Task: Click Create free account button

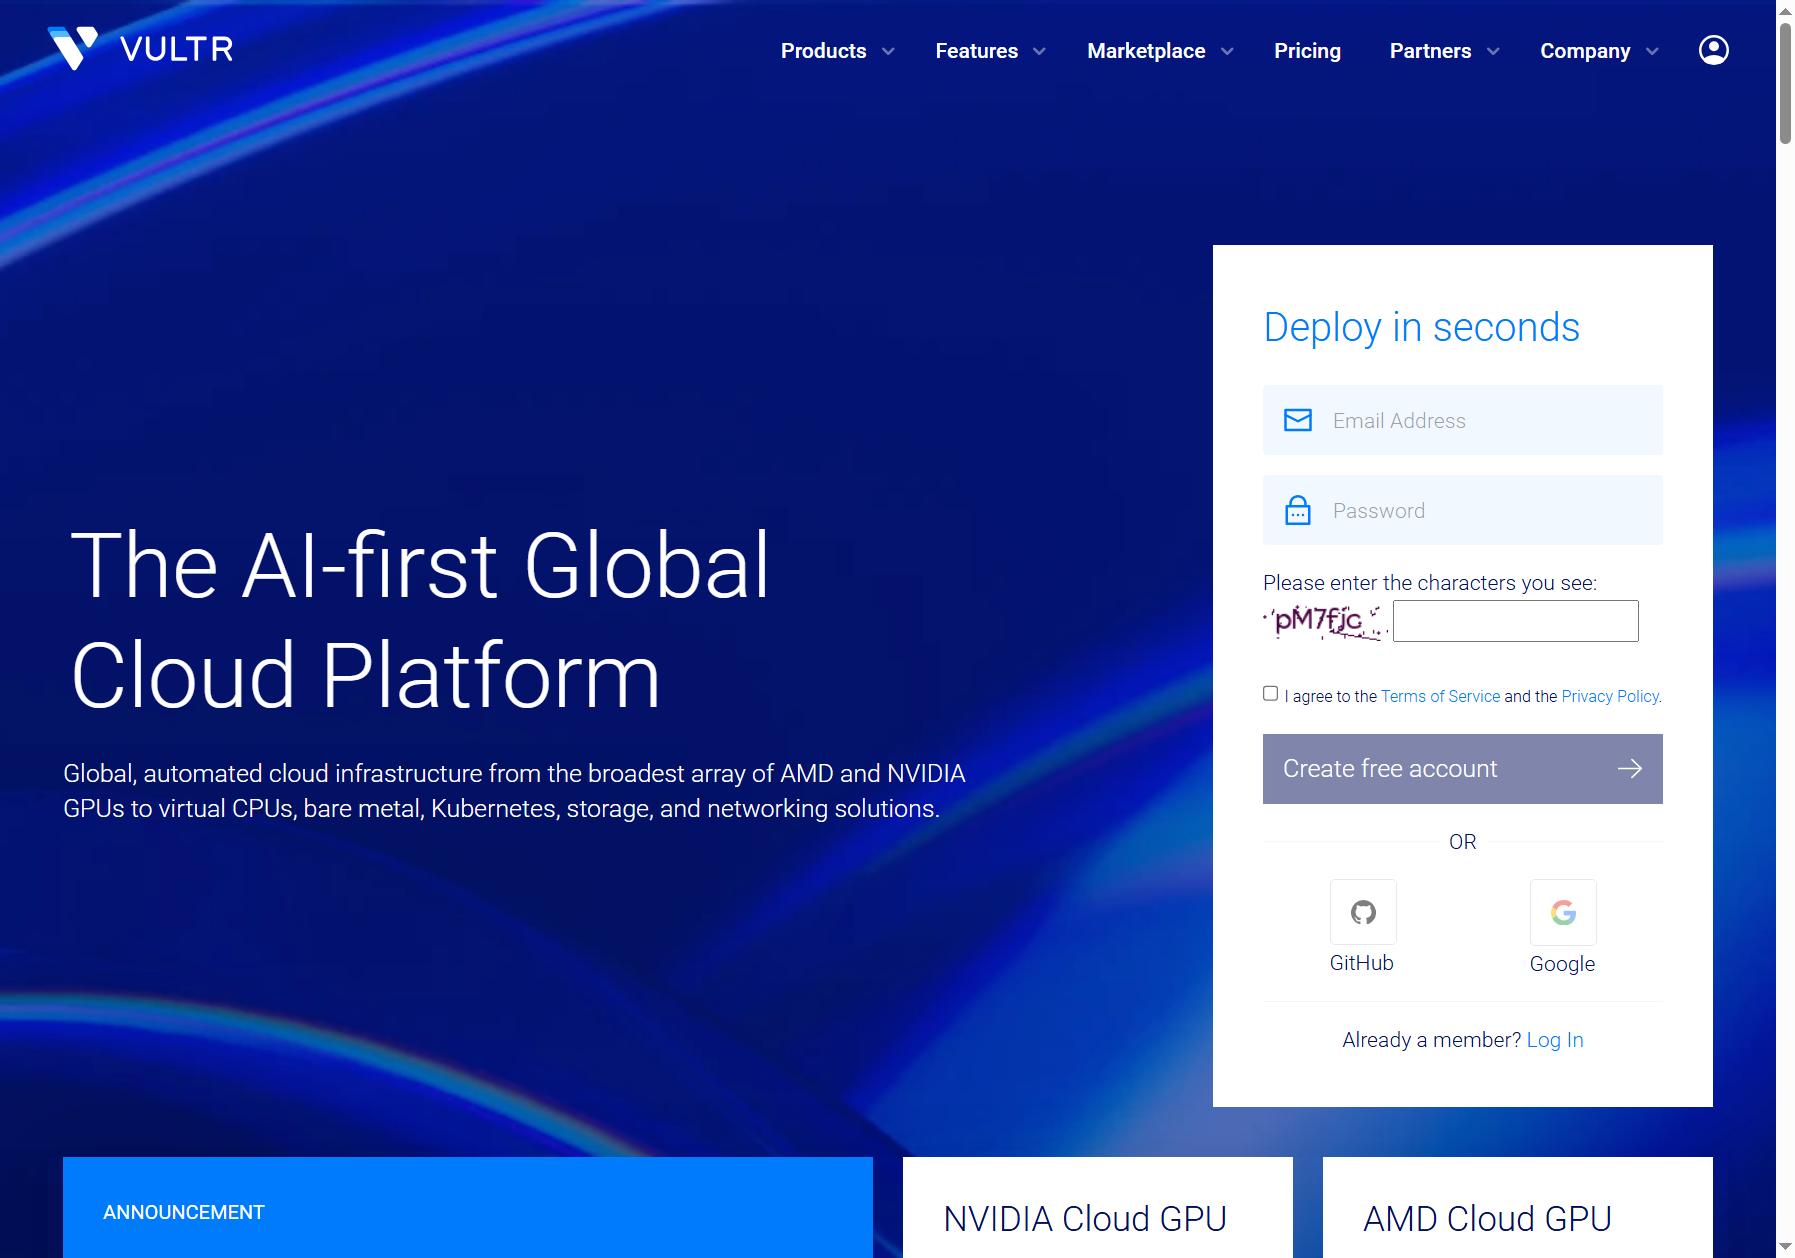Action: coord(1462,768)
